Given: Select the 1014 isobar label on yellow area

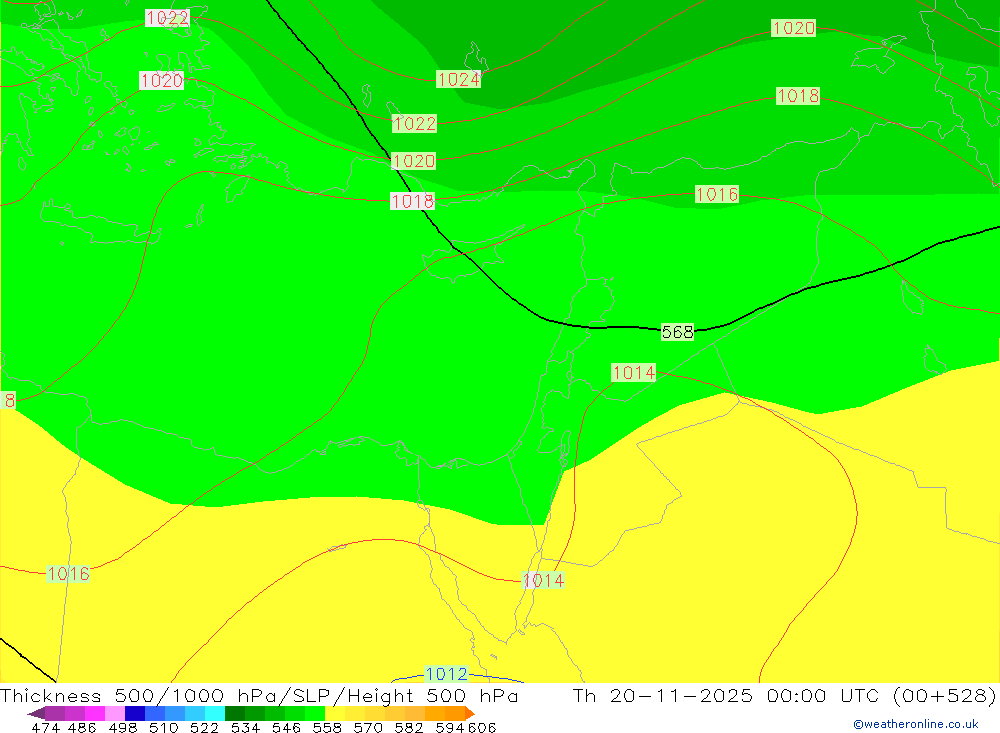Looking at the screenshot, I should click(543, 581).
